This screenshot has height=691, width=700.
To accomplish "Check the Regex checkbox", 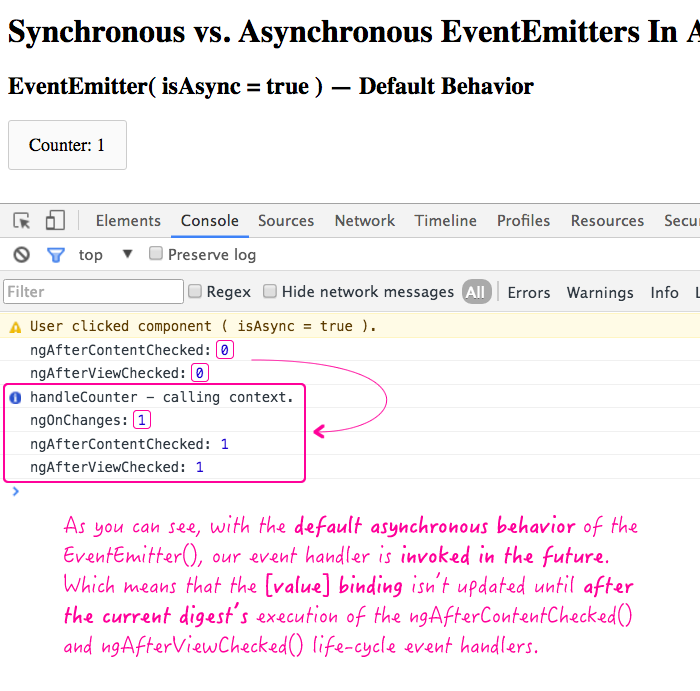I will pos(195,291).
